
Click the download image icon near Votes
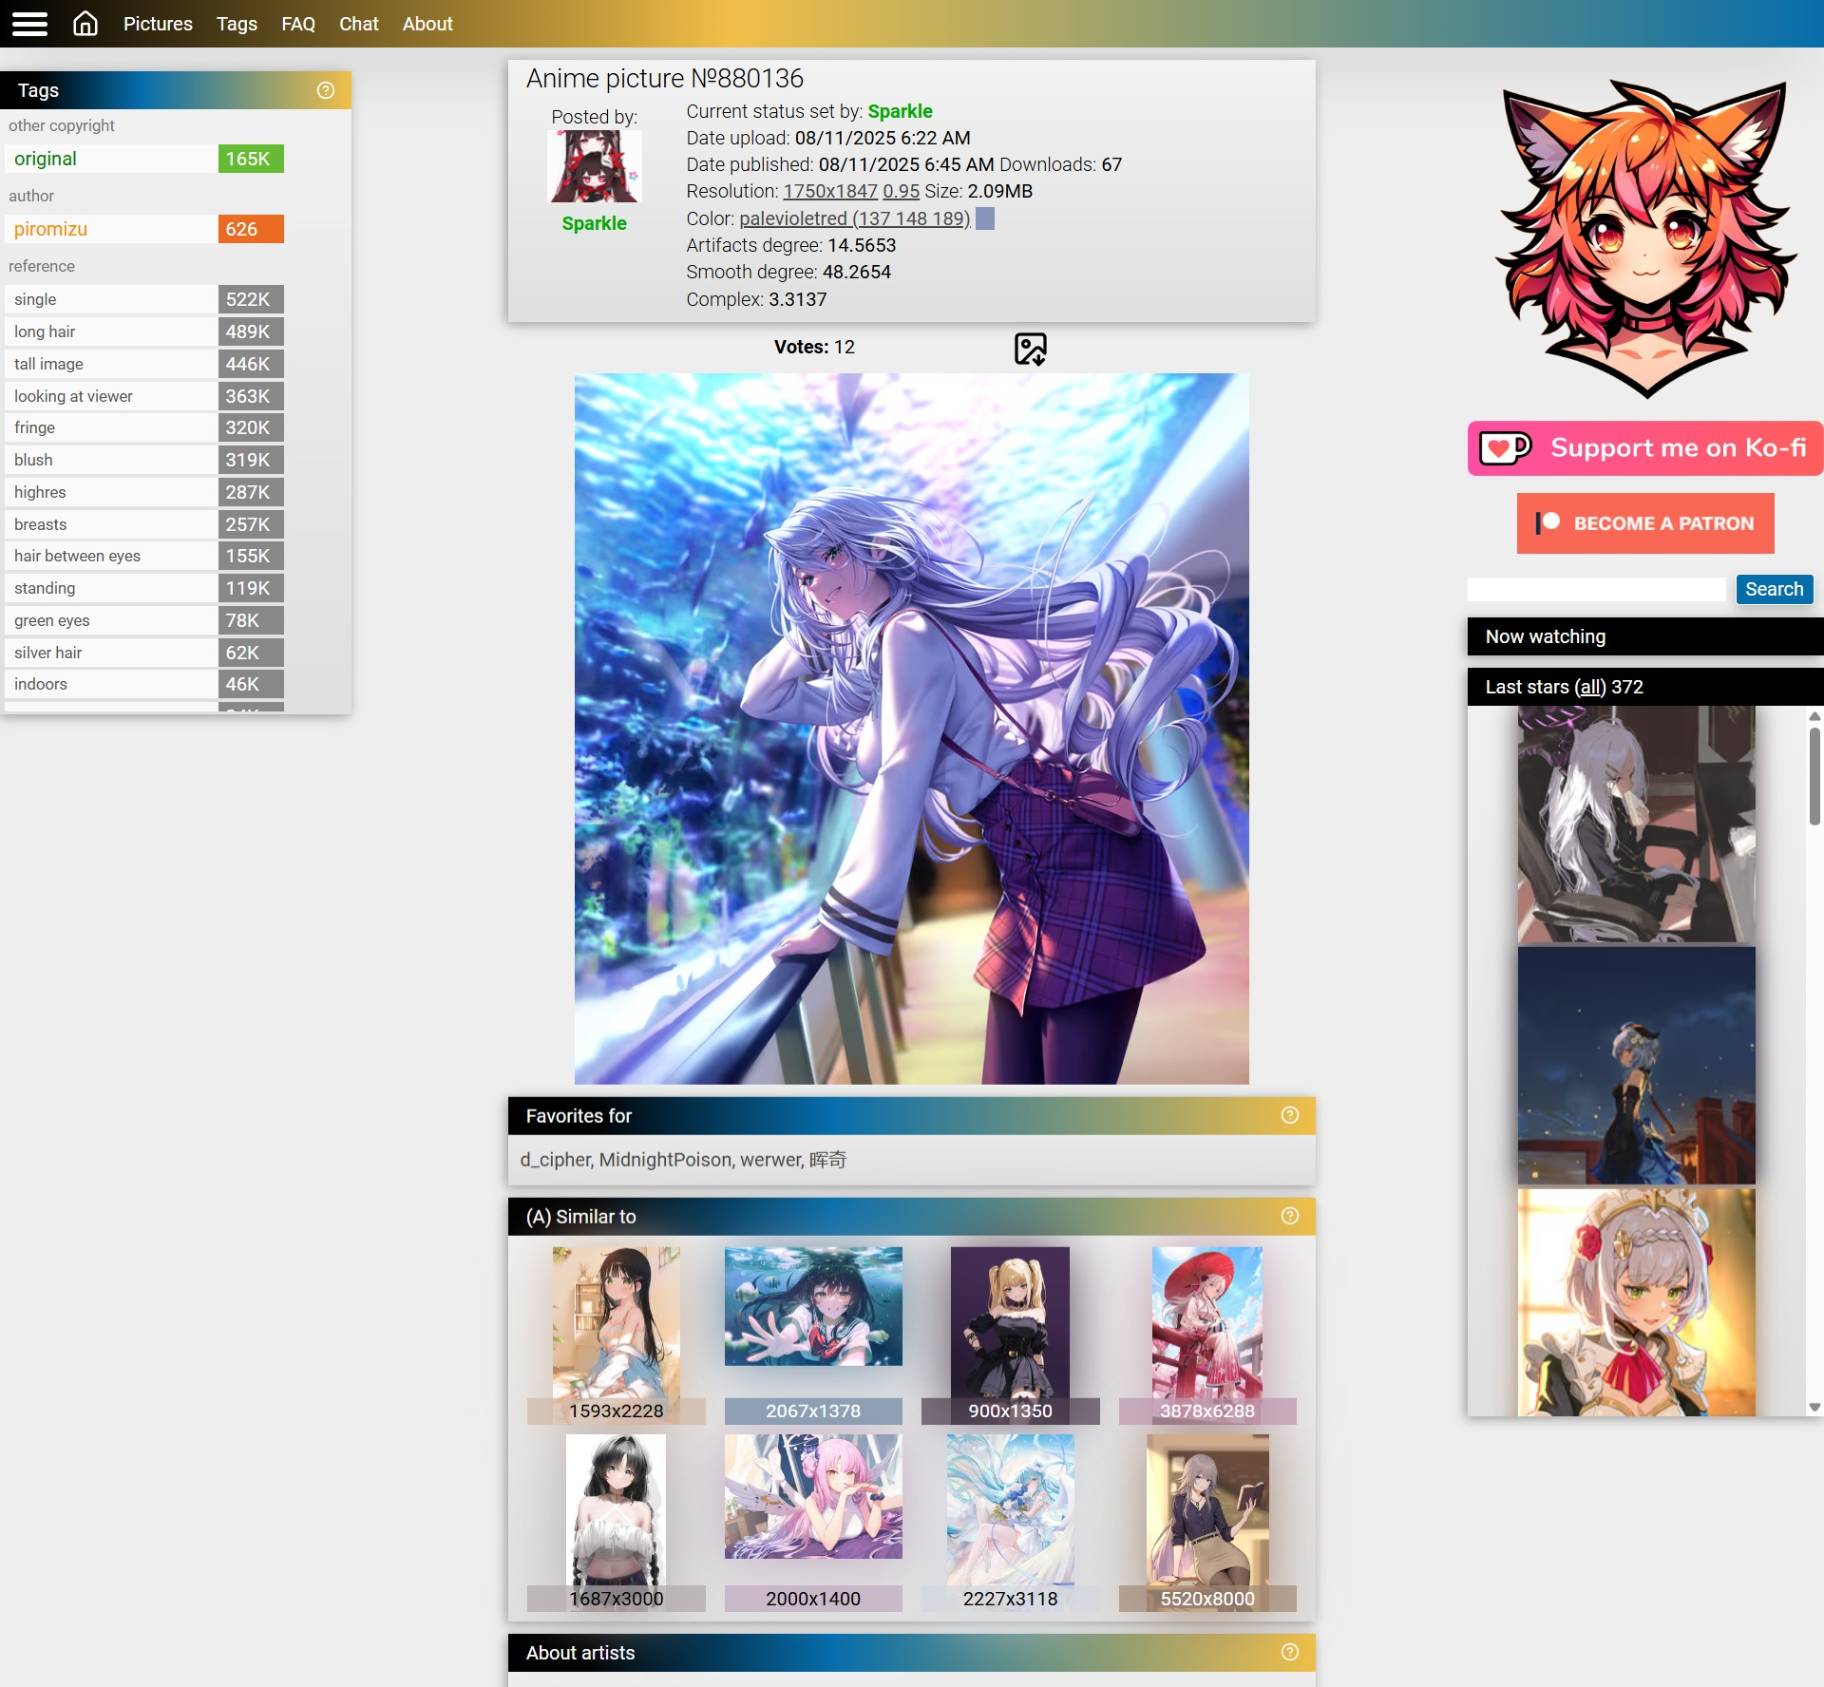1029,349
